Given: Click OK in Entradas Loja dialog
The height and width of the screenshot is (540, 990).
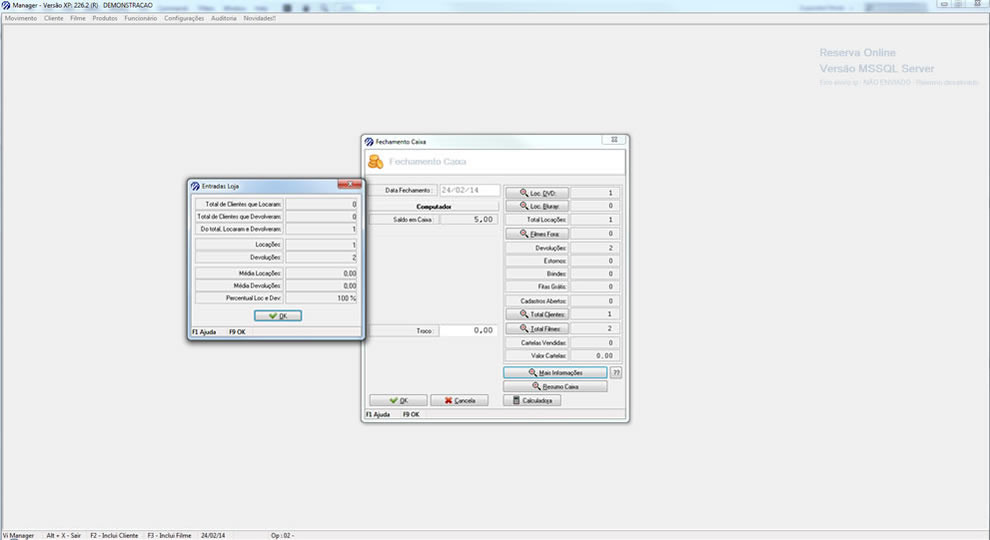Looking at the screenshot, I should [x=277, y=315].
